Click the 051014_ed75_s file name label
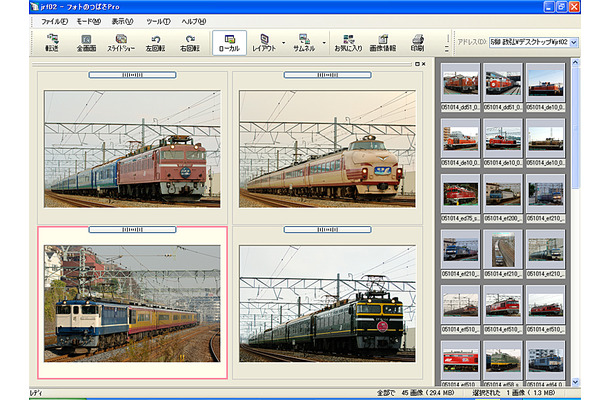The width and height of the screenshot is (610, 400). 460,219
